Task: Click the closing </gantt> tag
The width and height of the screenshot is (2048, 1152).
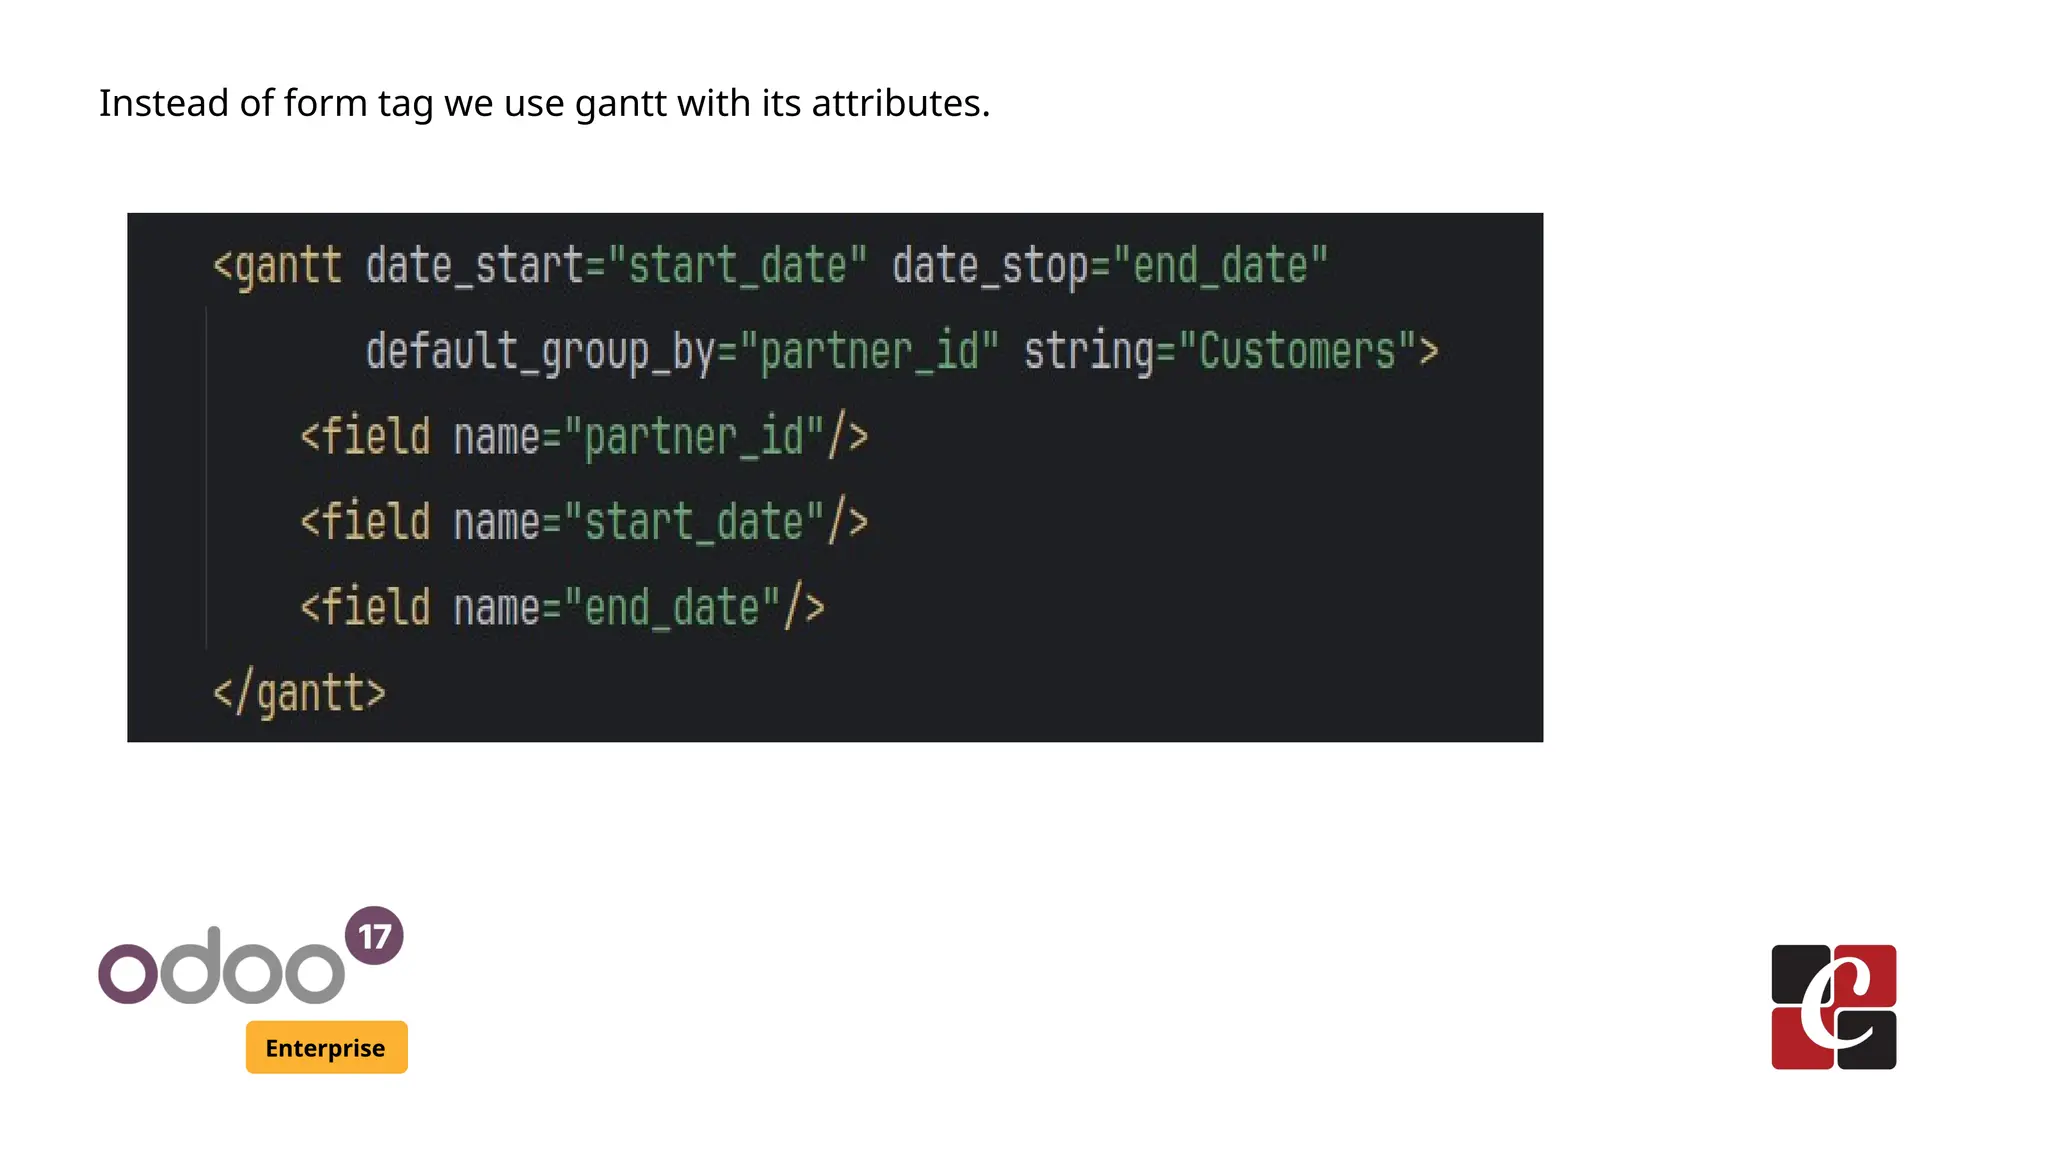Action: [x=299, y=694]
